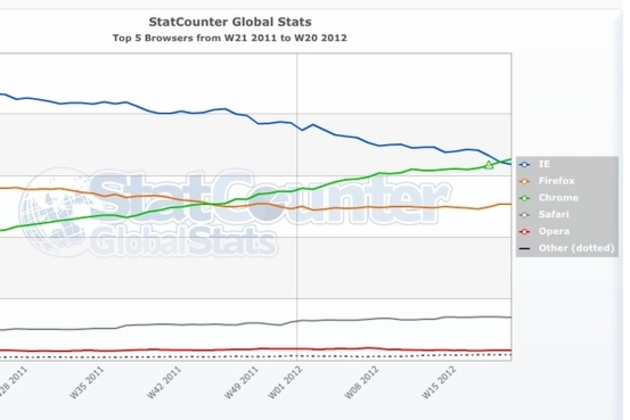Click the Safari gray legend marker
630x420 pixels.
click(x=525, y=214)
